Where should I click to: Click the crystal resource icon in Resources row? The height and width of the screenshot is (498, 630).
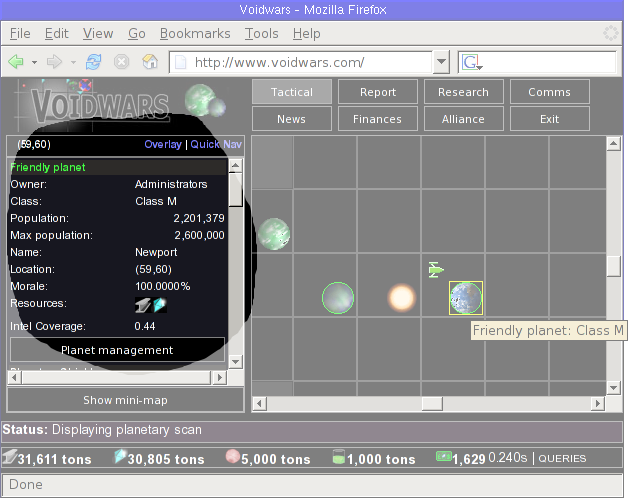pos(160,305)
